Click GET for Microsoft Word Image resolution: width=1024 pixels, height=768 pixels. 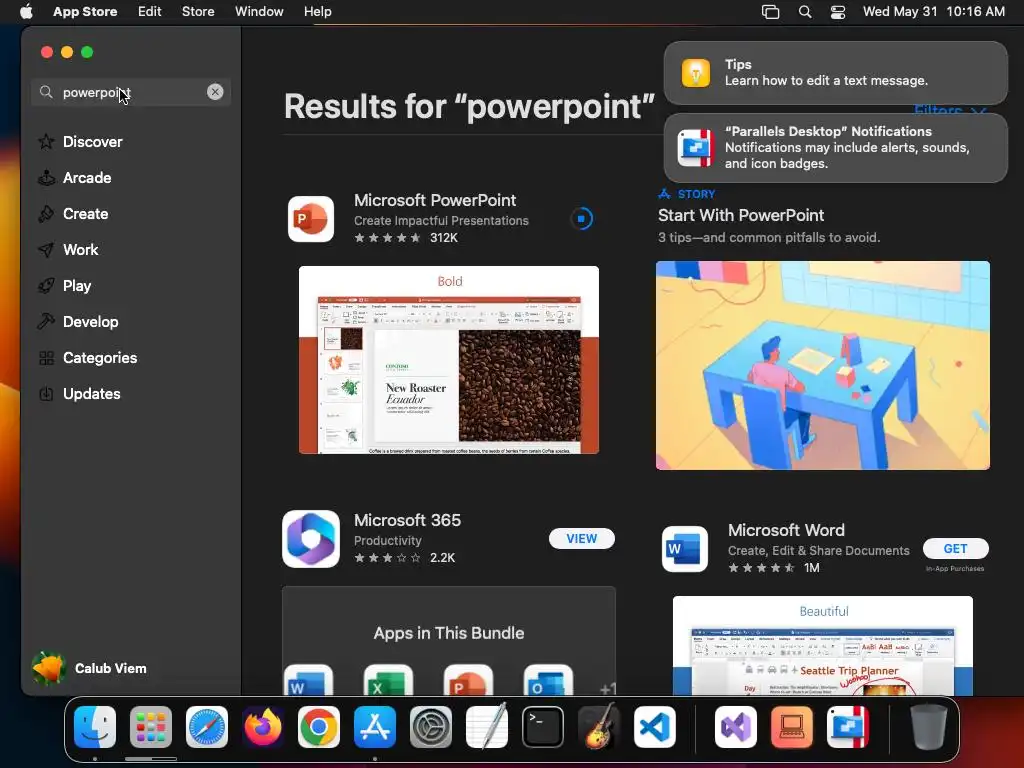point(955,549)
